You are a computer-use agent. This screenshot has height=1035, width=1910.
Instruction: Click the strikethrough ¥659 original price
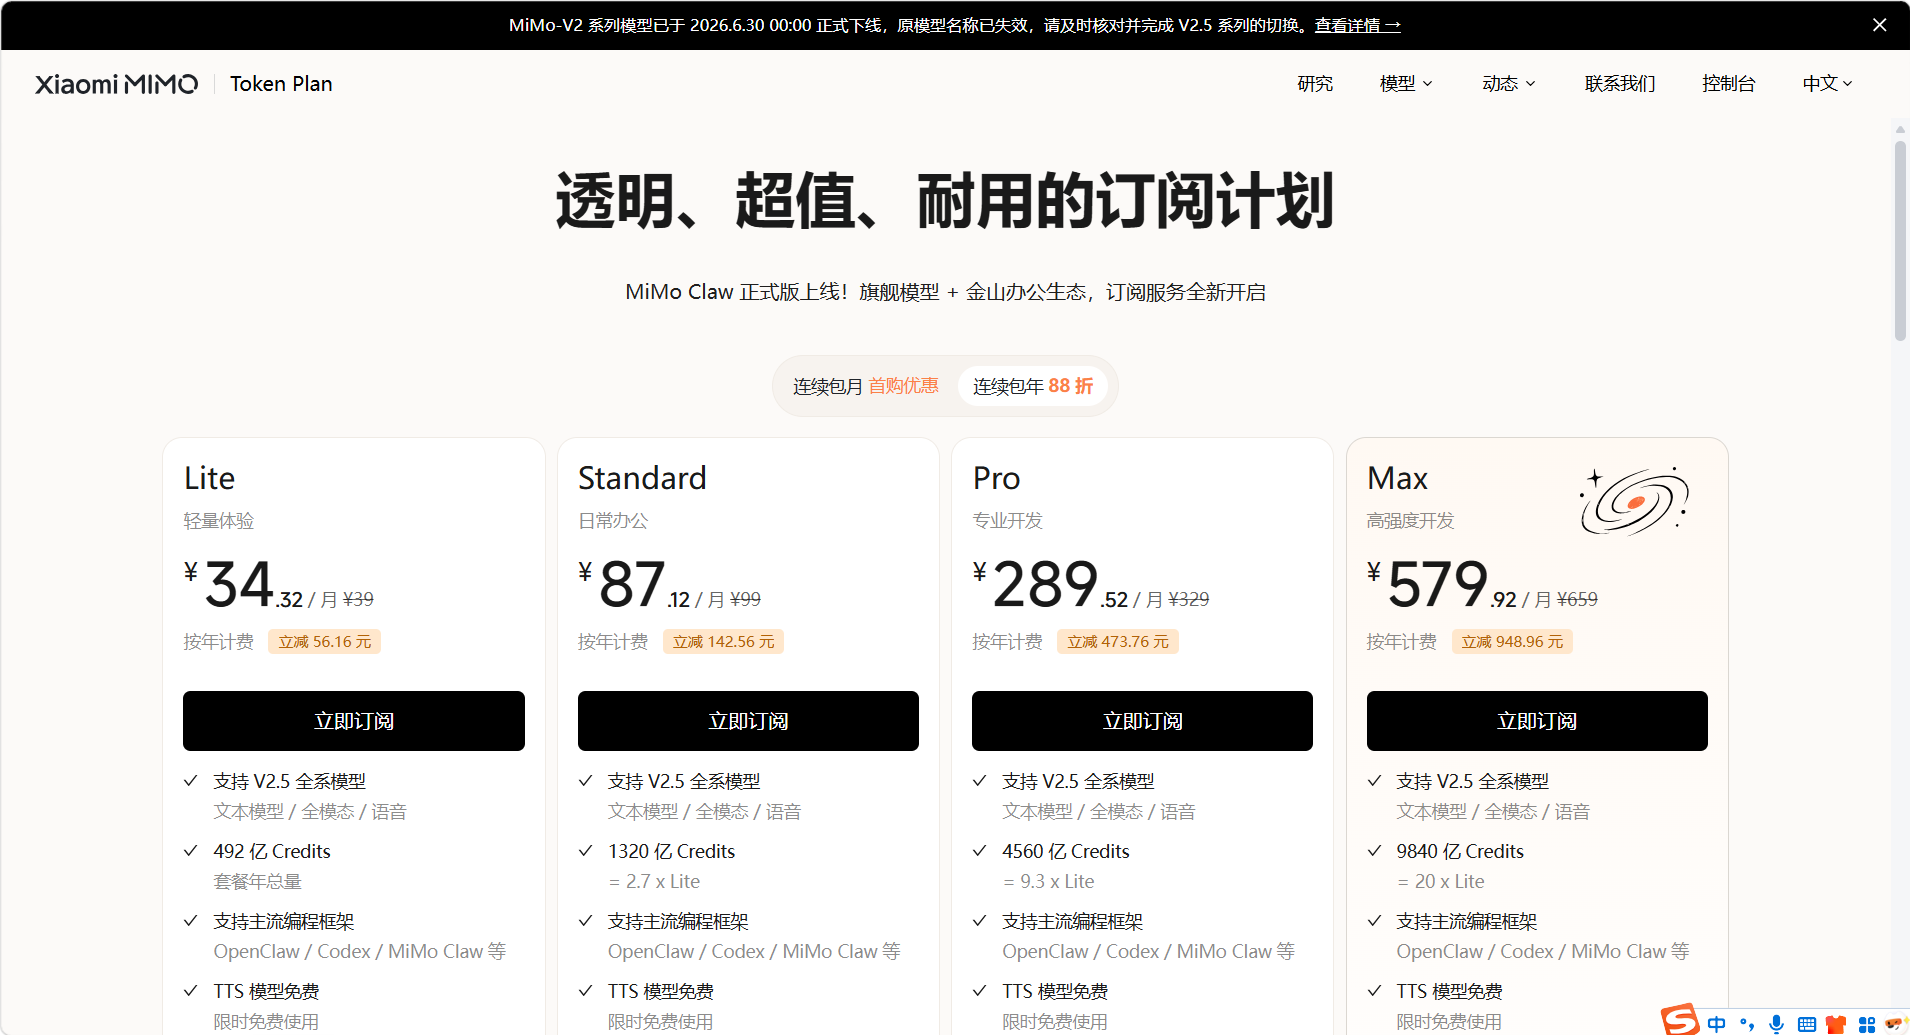[1577, 599]
